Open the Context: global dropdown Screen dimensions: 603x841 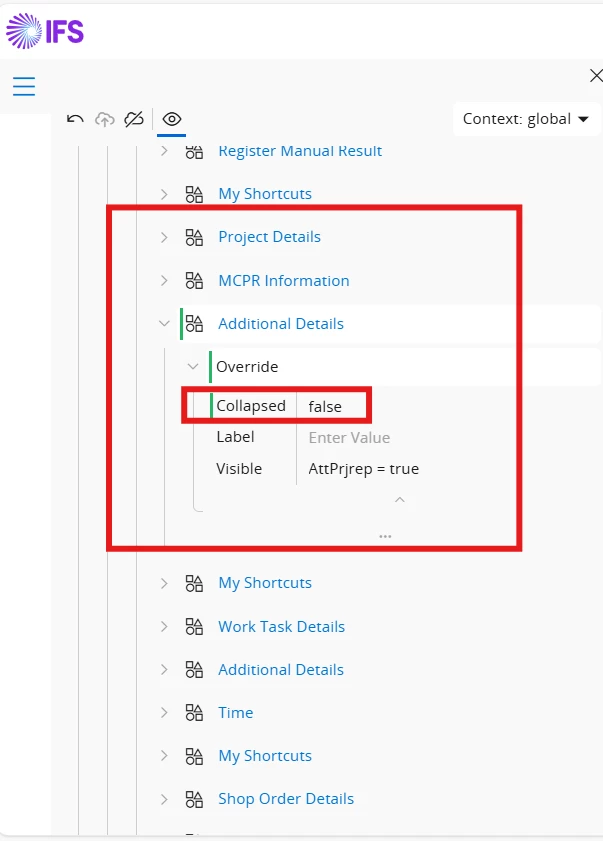point(524,119)
